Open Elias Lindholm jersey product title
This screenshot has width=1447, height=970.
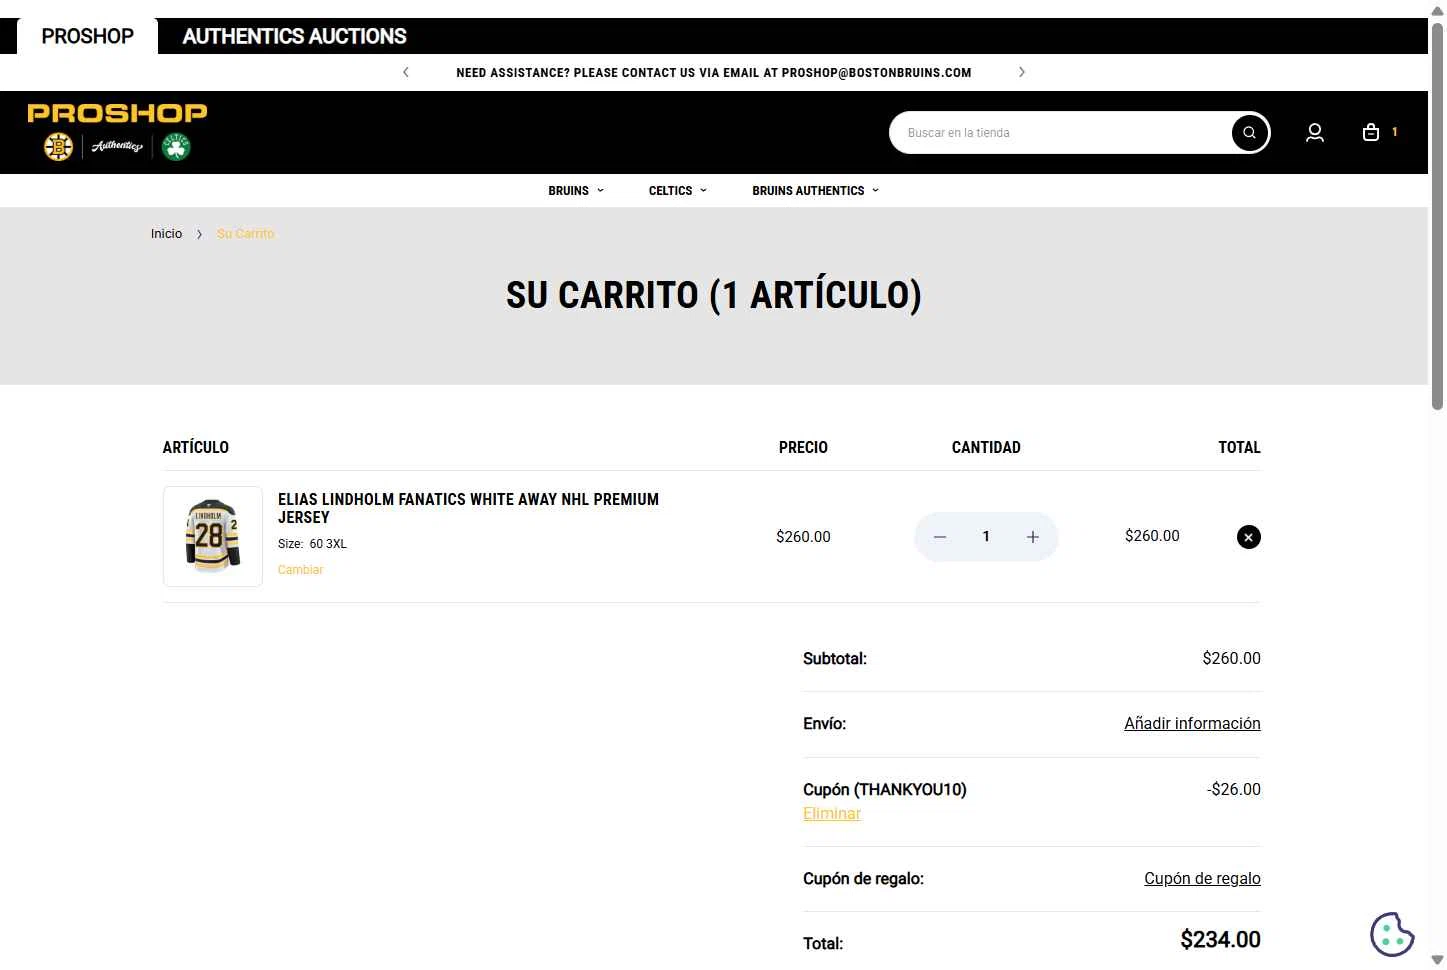click(468, 508)
